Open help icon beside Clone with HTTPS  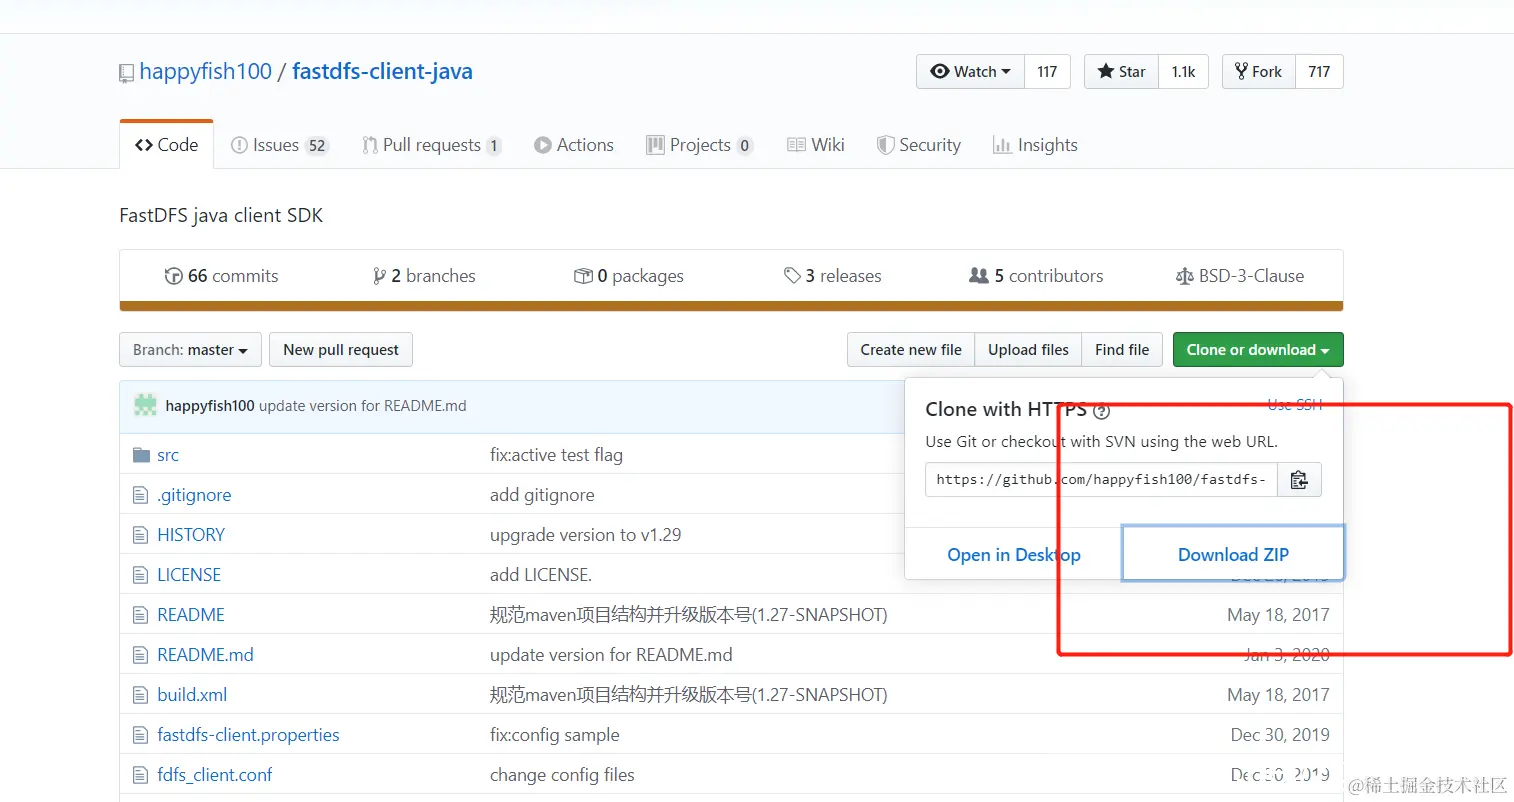tap(1101, 411)
